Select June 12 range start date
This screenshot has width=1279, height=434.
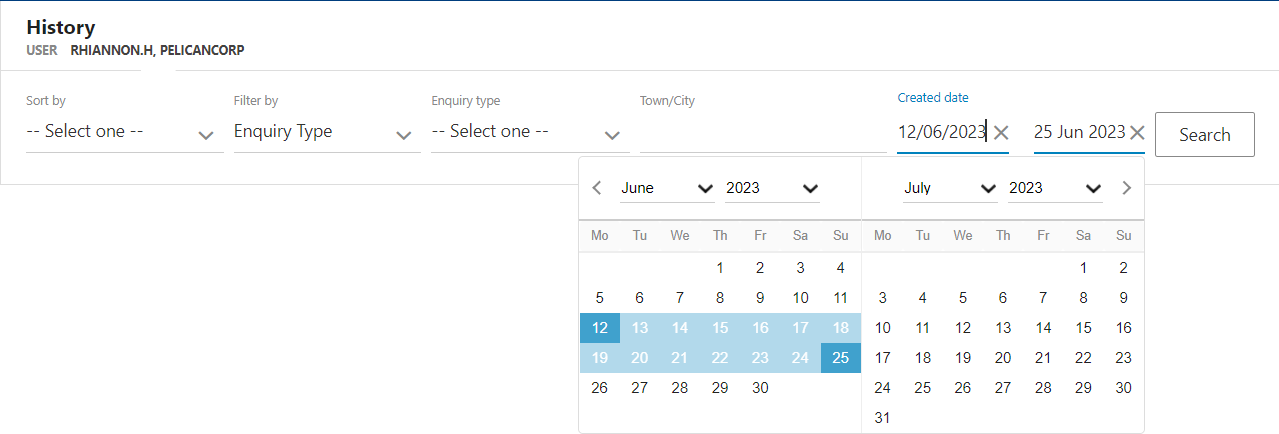tap(600, 328)
